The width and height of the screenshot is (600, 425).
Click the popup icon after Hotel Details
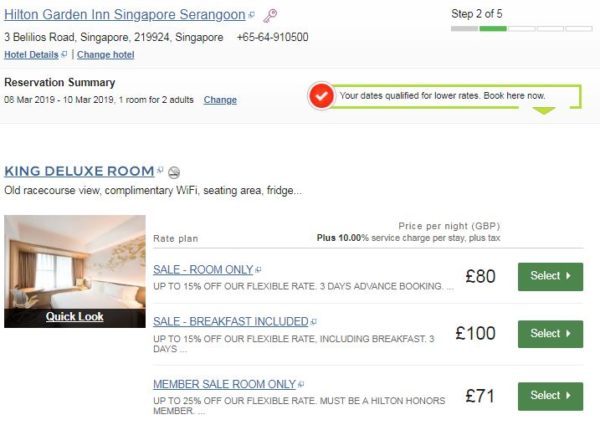(64, 54)
